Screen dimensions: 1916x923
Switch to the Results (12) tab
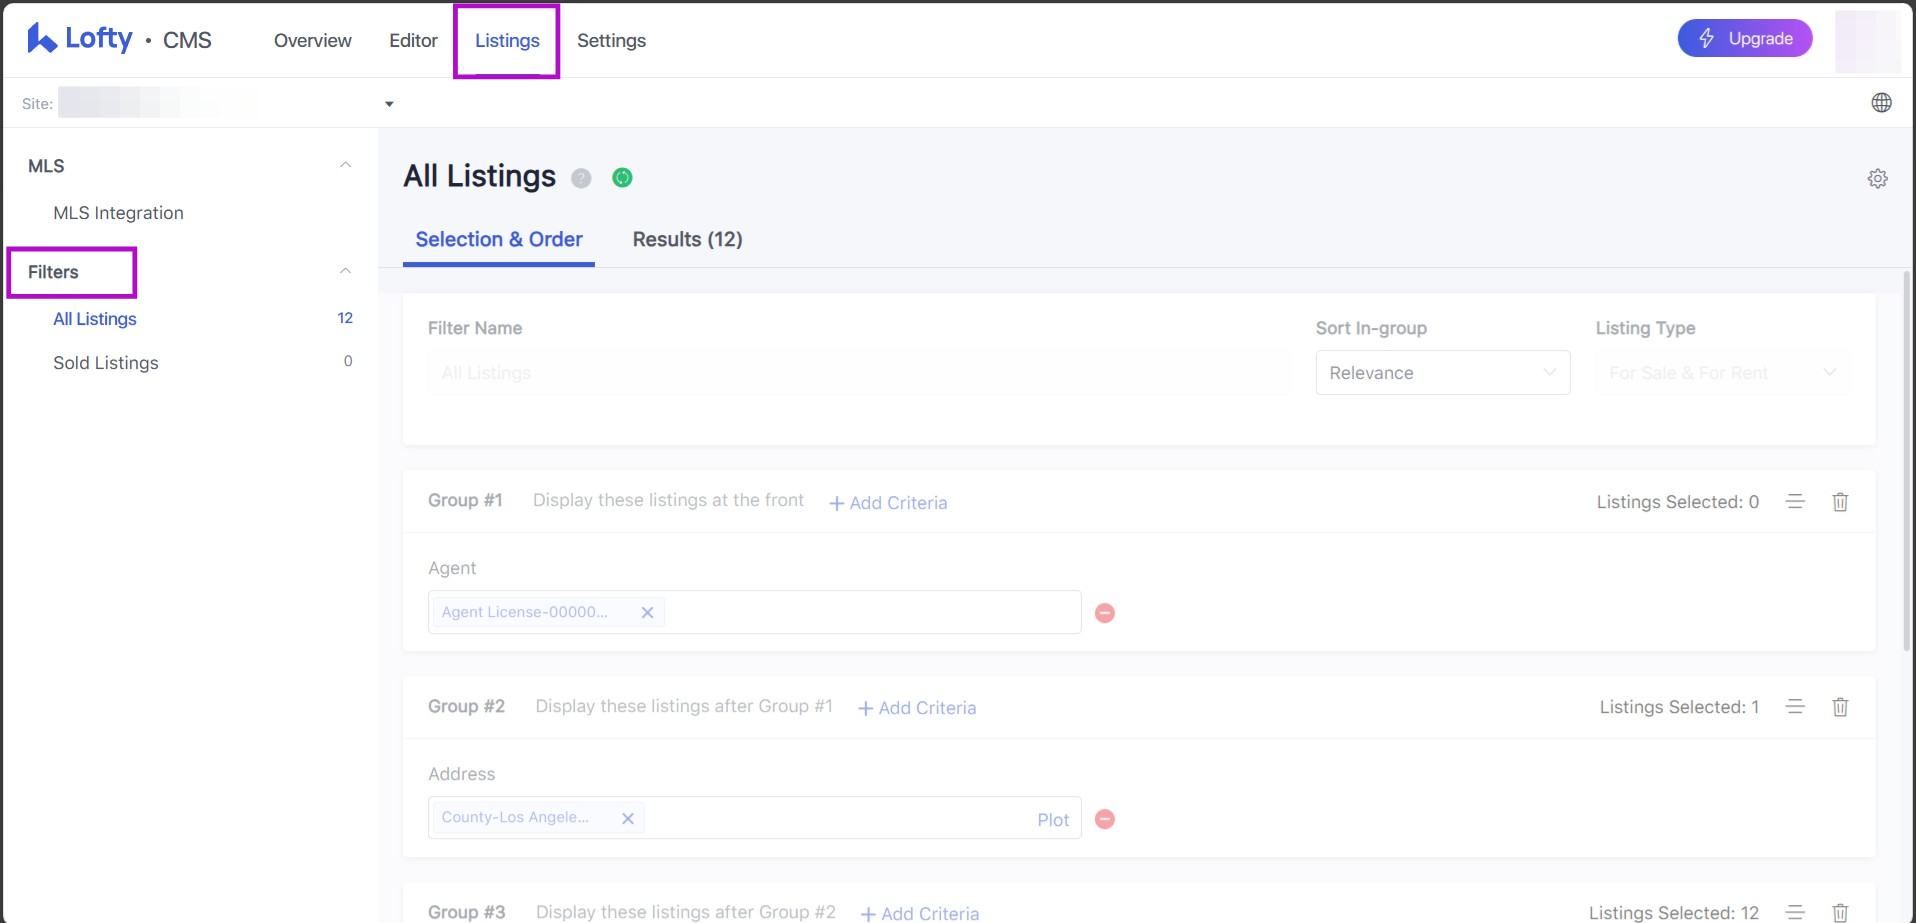(687, 240)
